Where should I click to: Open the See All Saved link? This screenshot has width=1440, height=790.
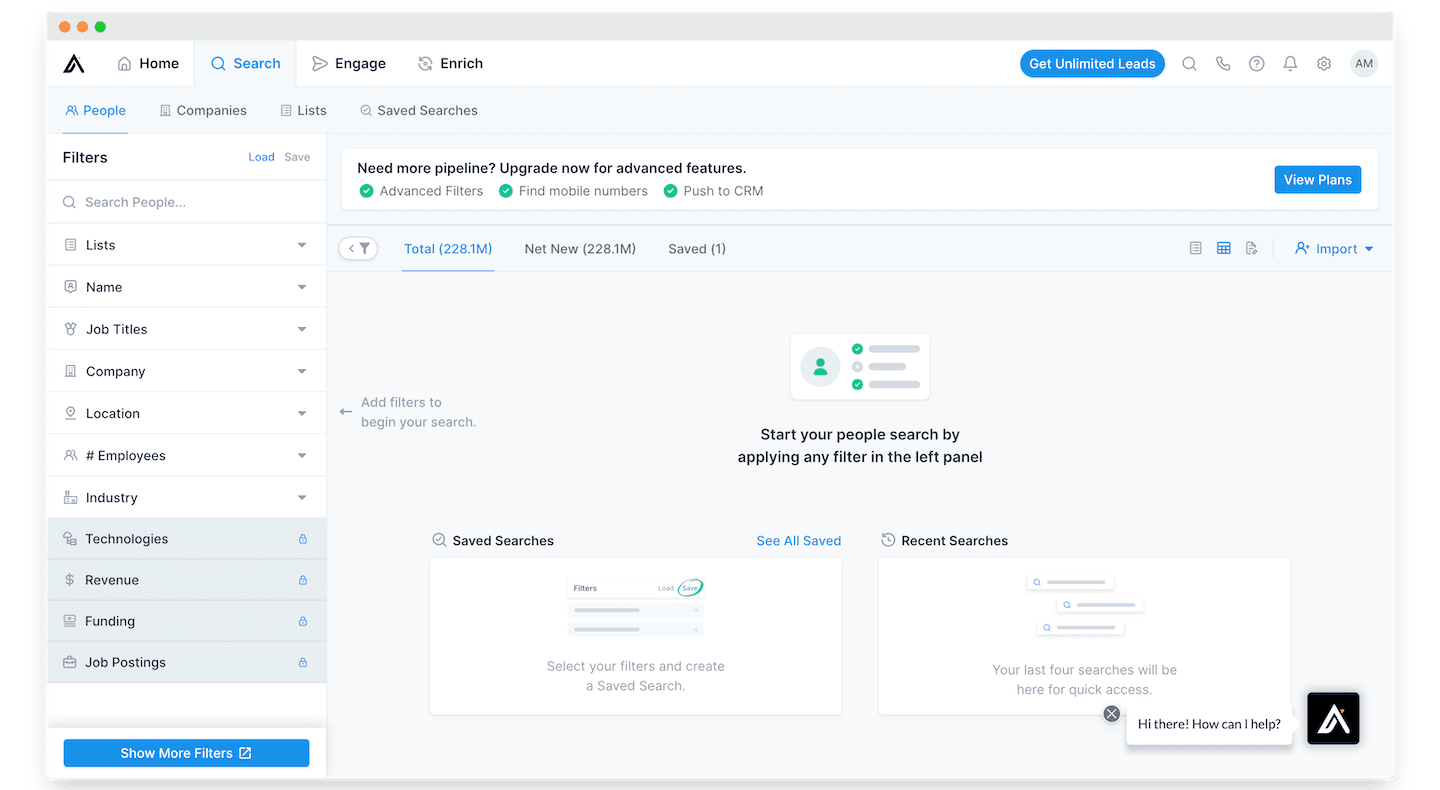(x=798, y=540)
